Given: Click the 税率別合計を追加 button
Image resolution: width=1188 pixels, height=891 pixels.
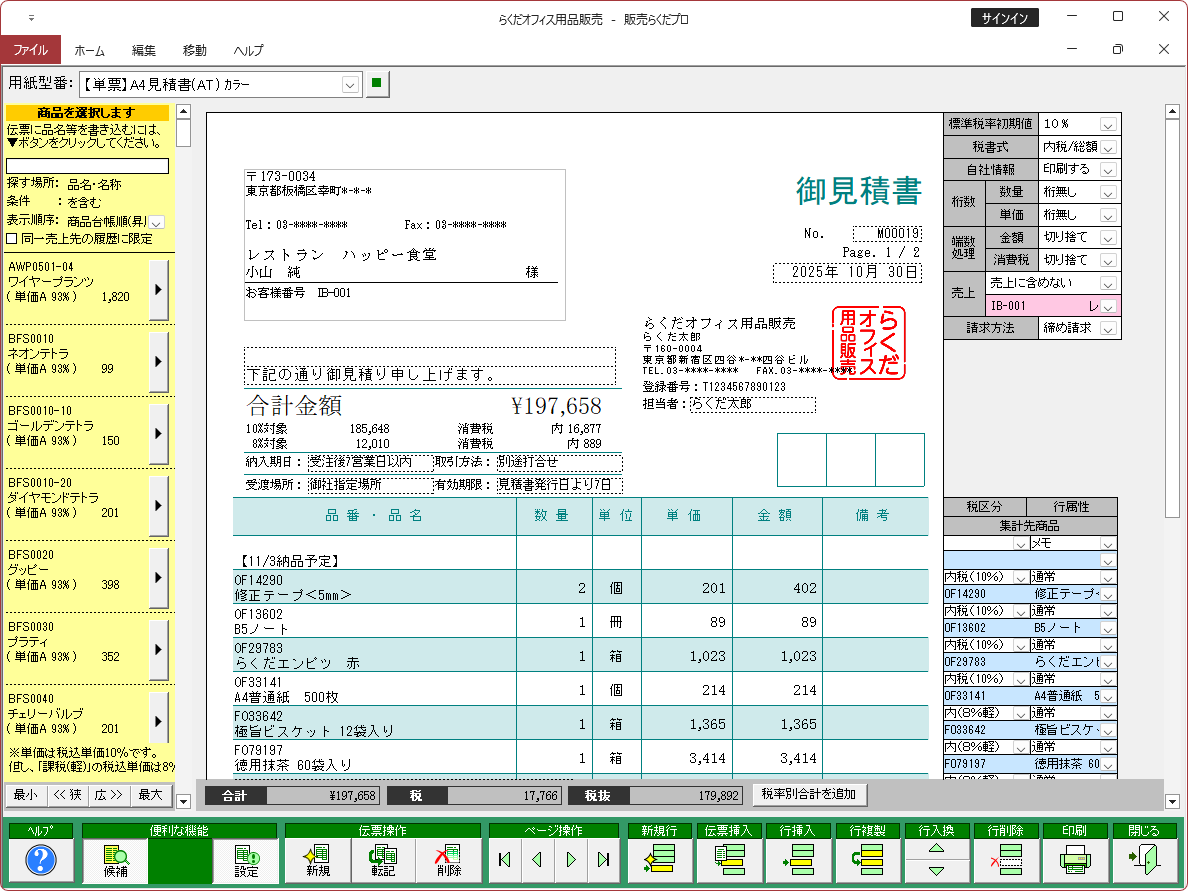Looking at the screenshot, I should point(810,794).
